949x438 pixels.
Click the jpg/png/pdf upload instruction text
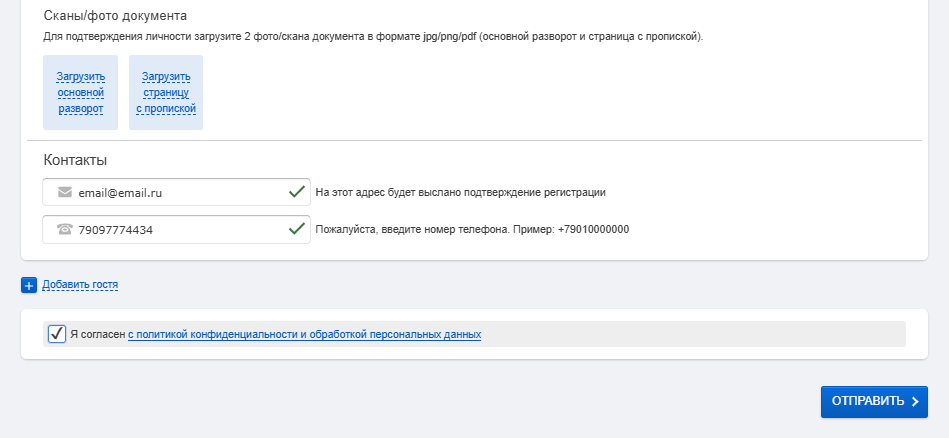(x=374, y=37)
